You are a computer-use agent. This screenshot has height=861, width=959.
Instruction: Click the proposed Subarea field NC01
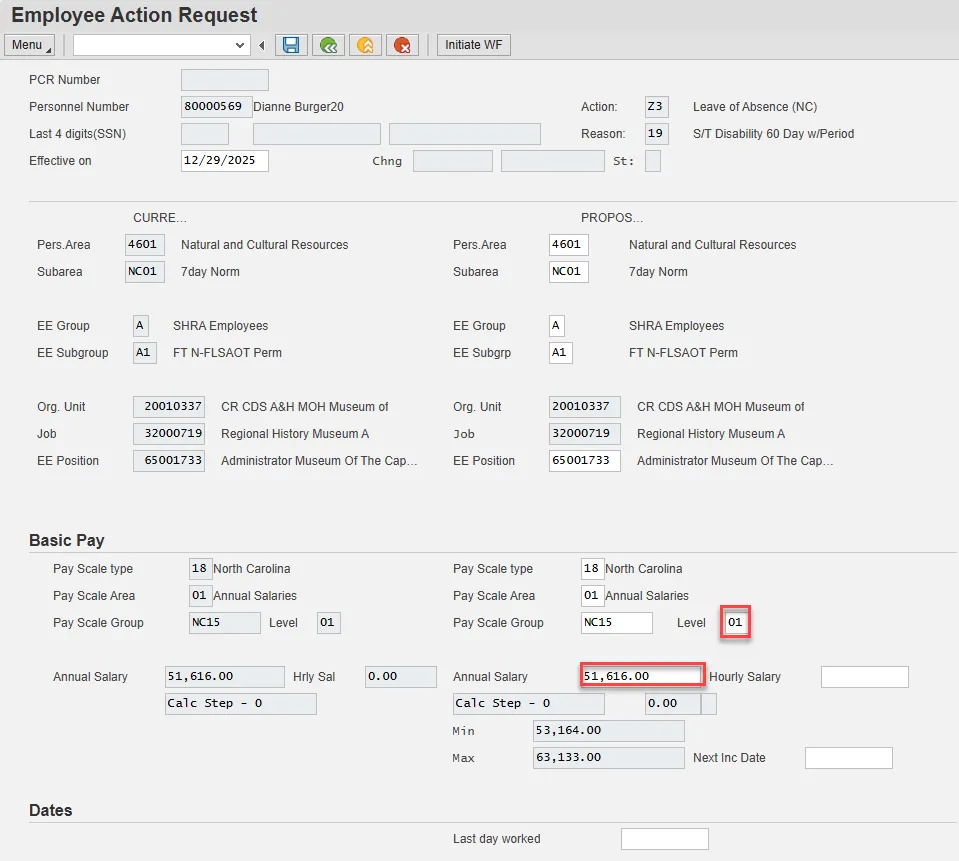tap(568, 272)
